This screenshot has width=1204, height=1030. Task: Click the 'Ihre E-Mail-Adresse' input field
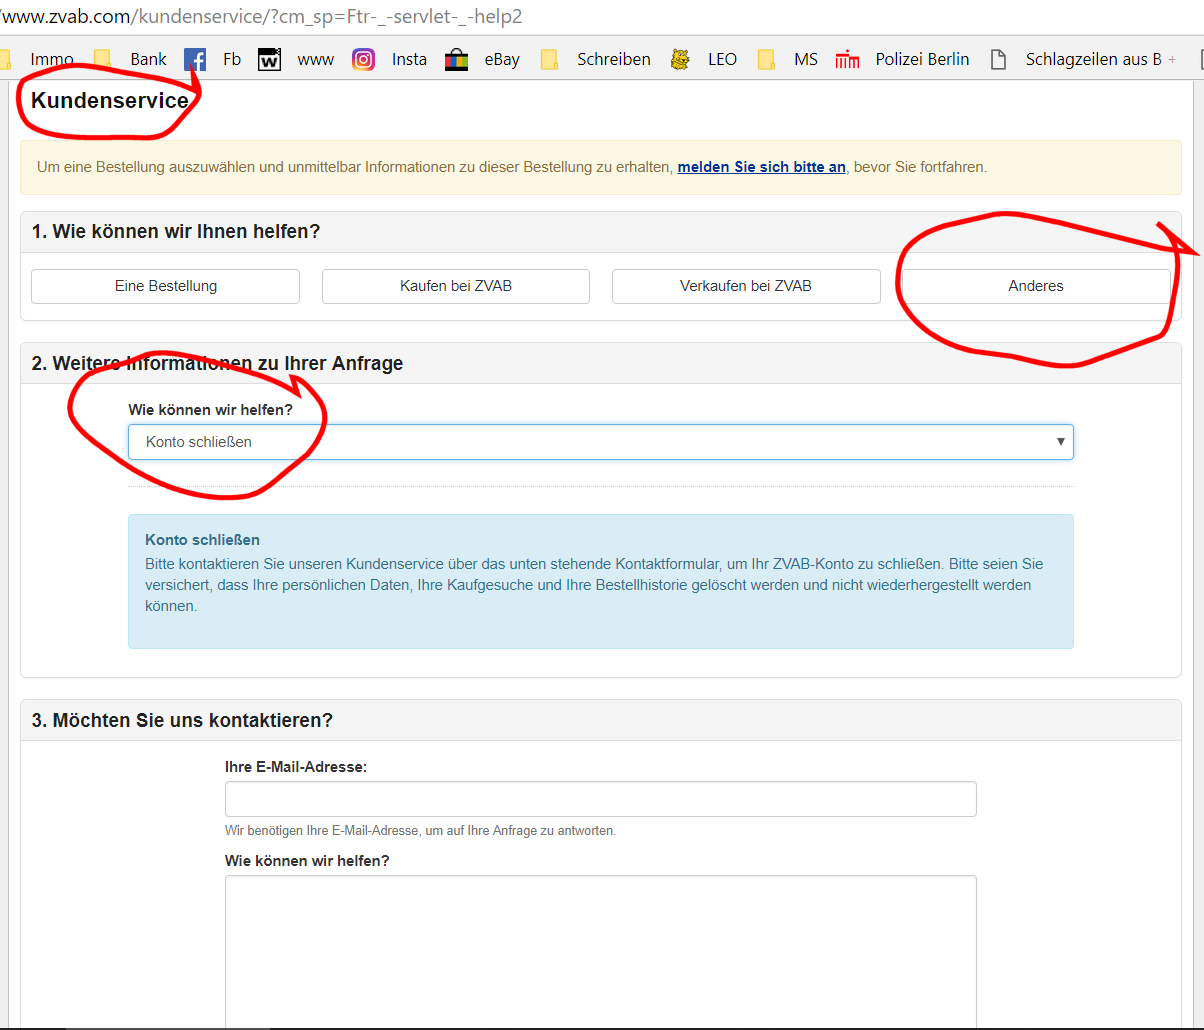[601, 799]
